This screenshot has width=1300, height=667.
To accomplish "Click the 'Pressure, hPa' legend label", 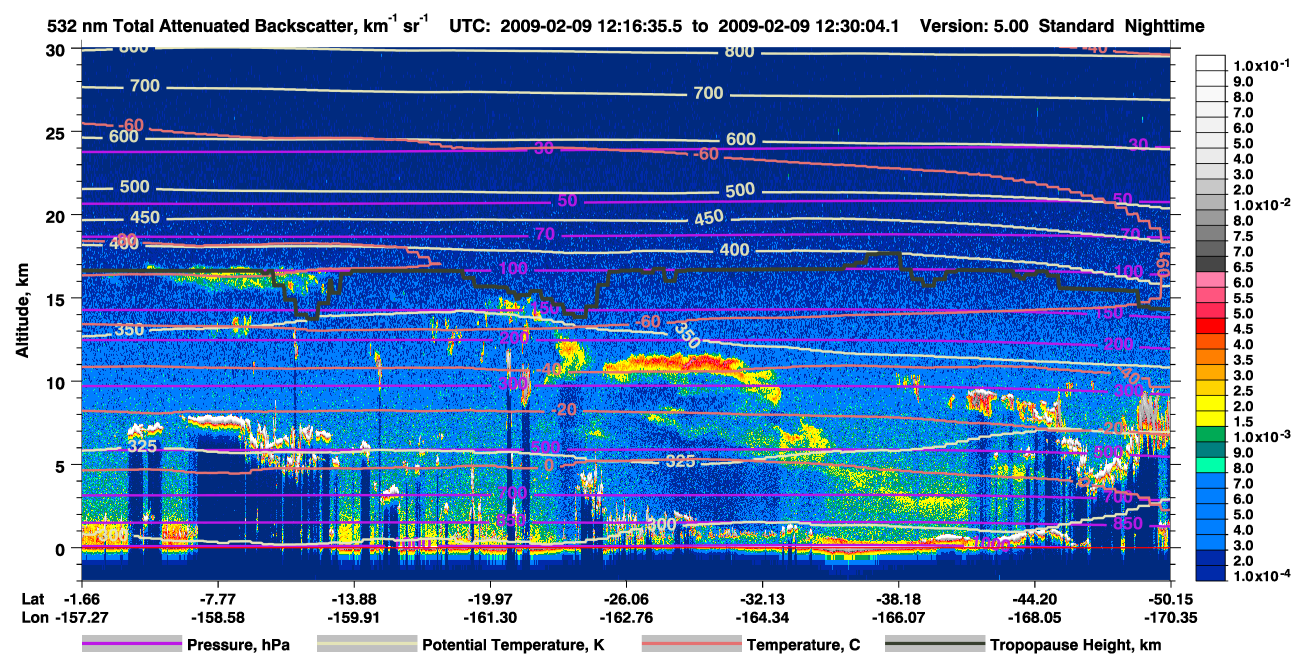I will point(238,645).
